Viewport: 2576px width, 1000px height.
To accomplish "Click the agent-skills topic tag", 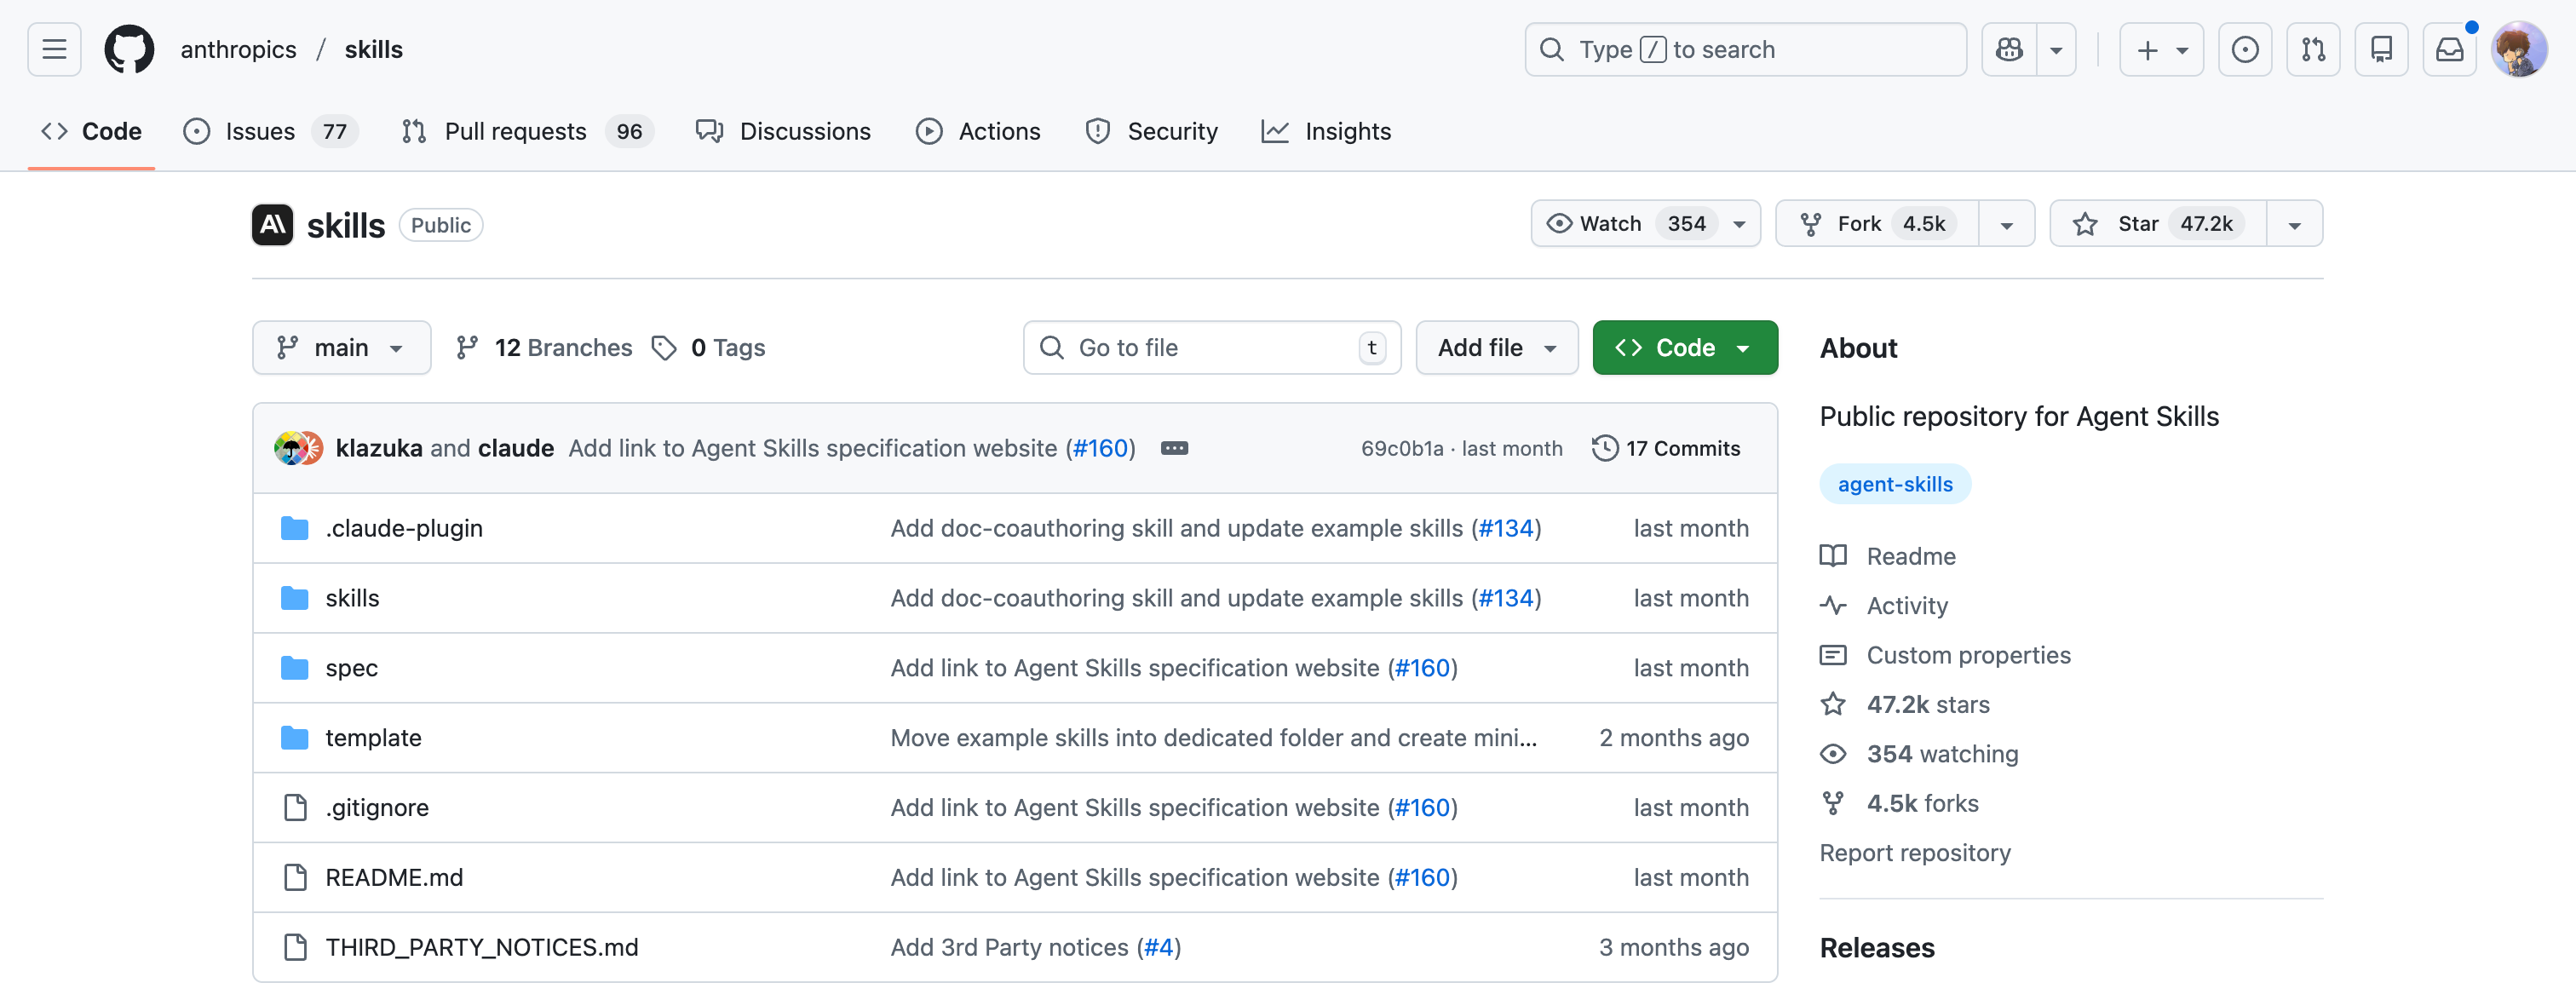I will [x=1894, y=484].
